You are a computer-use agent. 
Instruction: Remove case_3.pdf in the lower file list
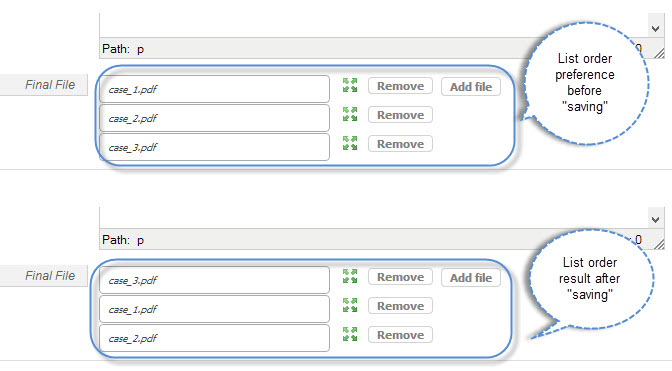[x=400, y=277]
